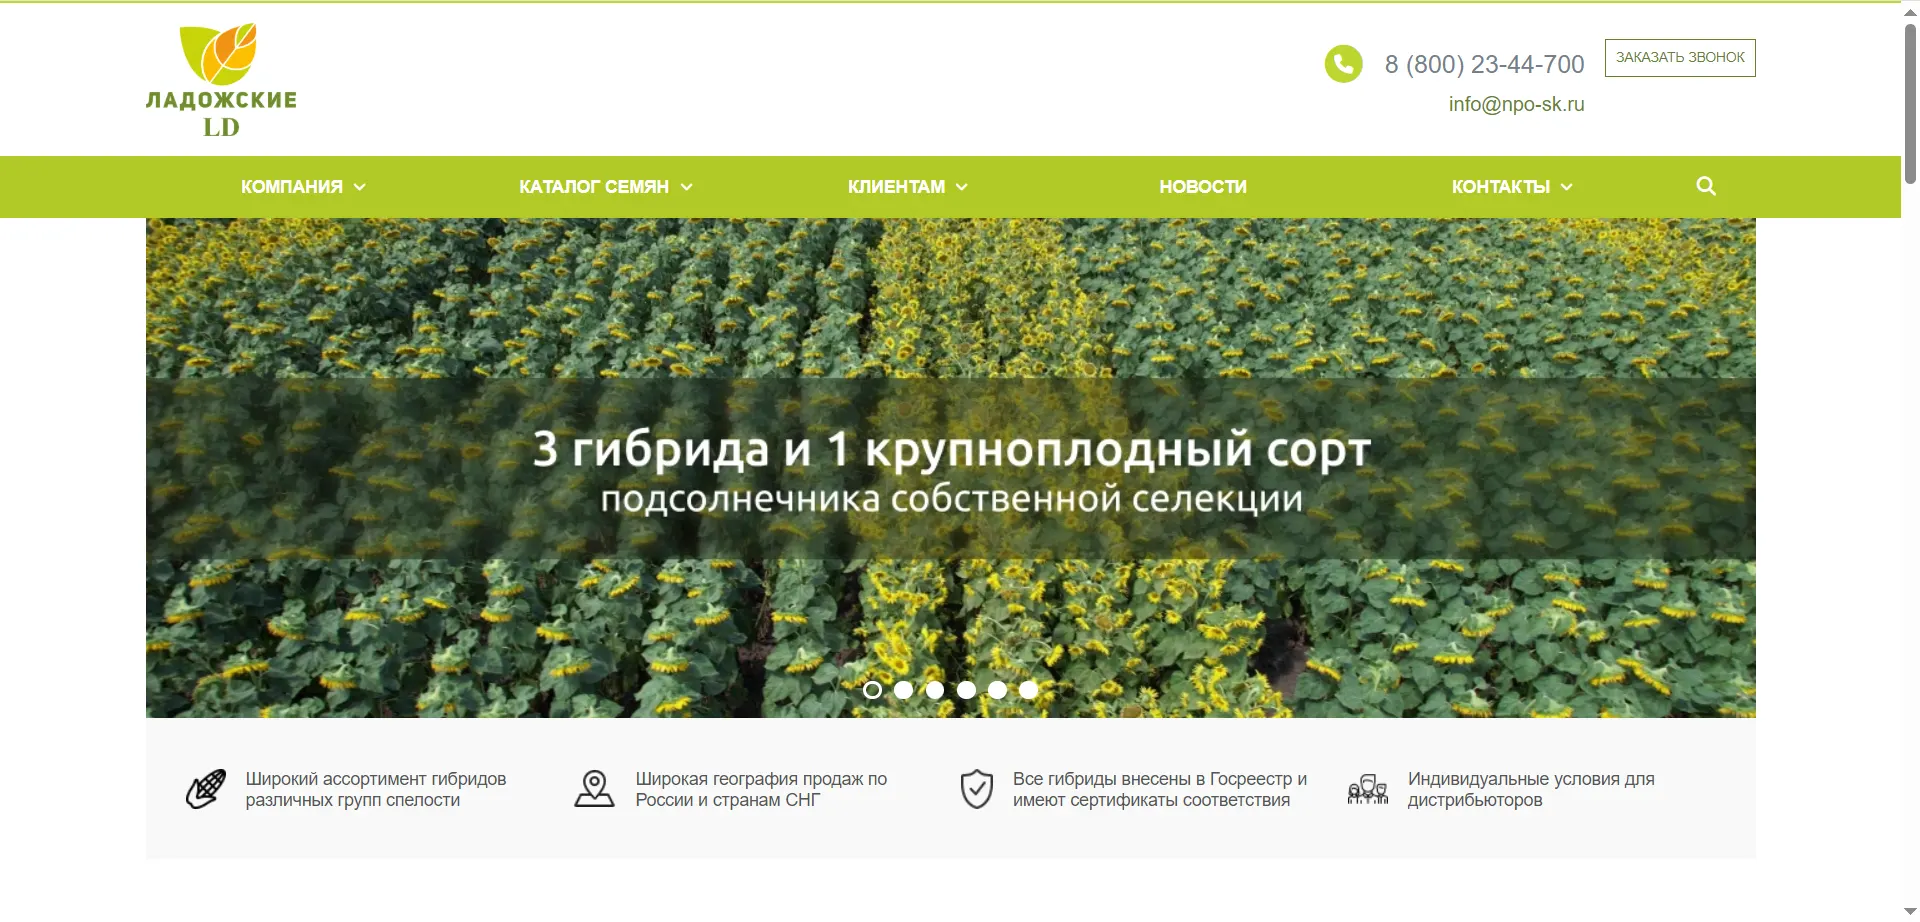This screenshot has width=1920, height=922.
Task: Open site search via magnifier icon
Action: tap(1706, 186)
